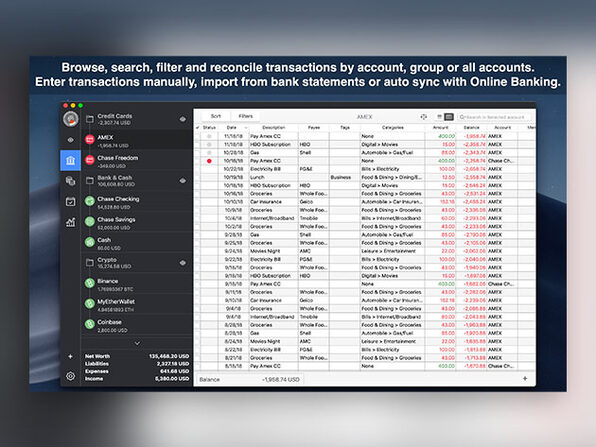Click Date column header sort arrow

[x=246, y=128]
